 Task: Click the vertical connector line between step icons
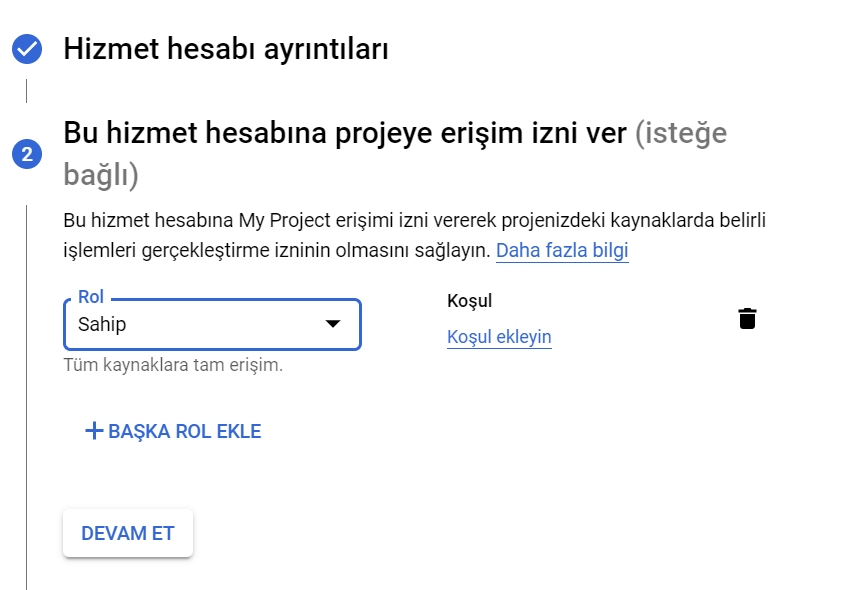click(26, 91)
